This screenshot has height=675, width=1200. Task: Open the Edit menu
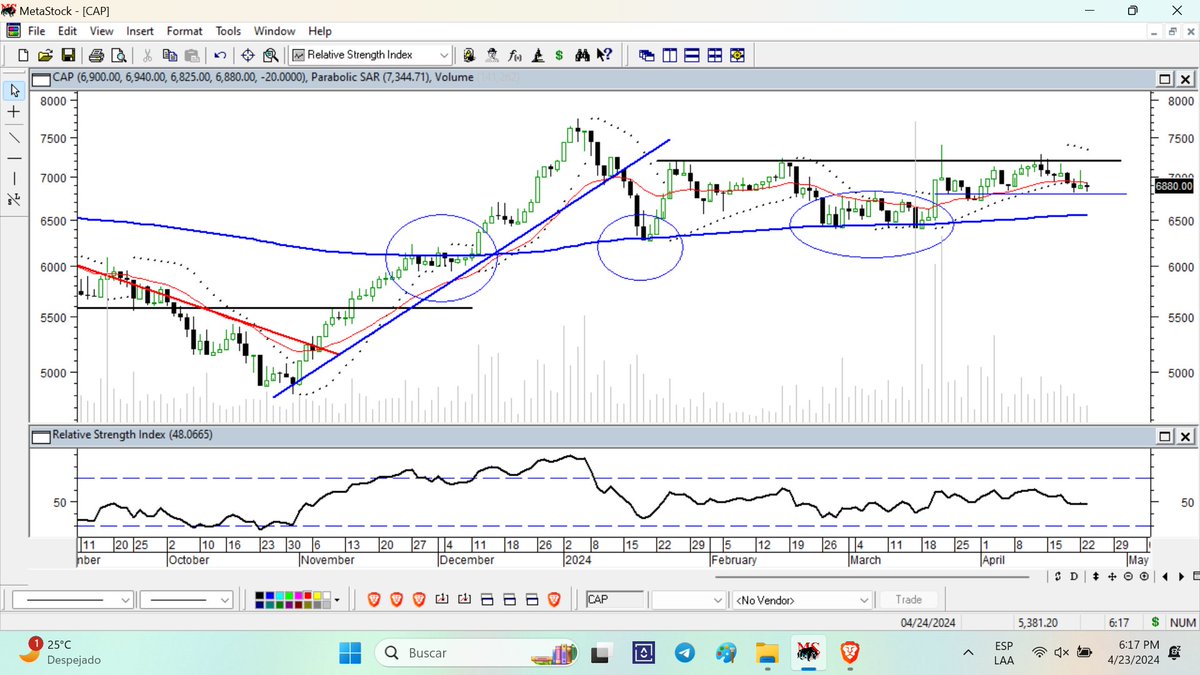point(67,31)
